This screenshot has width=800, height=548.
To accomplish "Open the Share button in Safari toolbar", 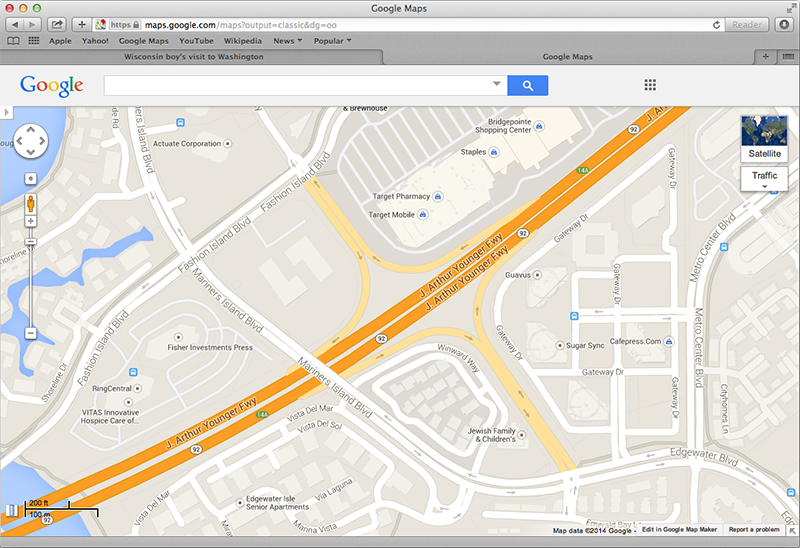I will click(x=57, y=24).
